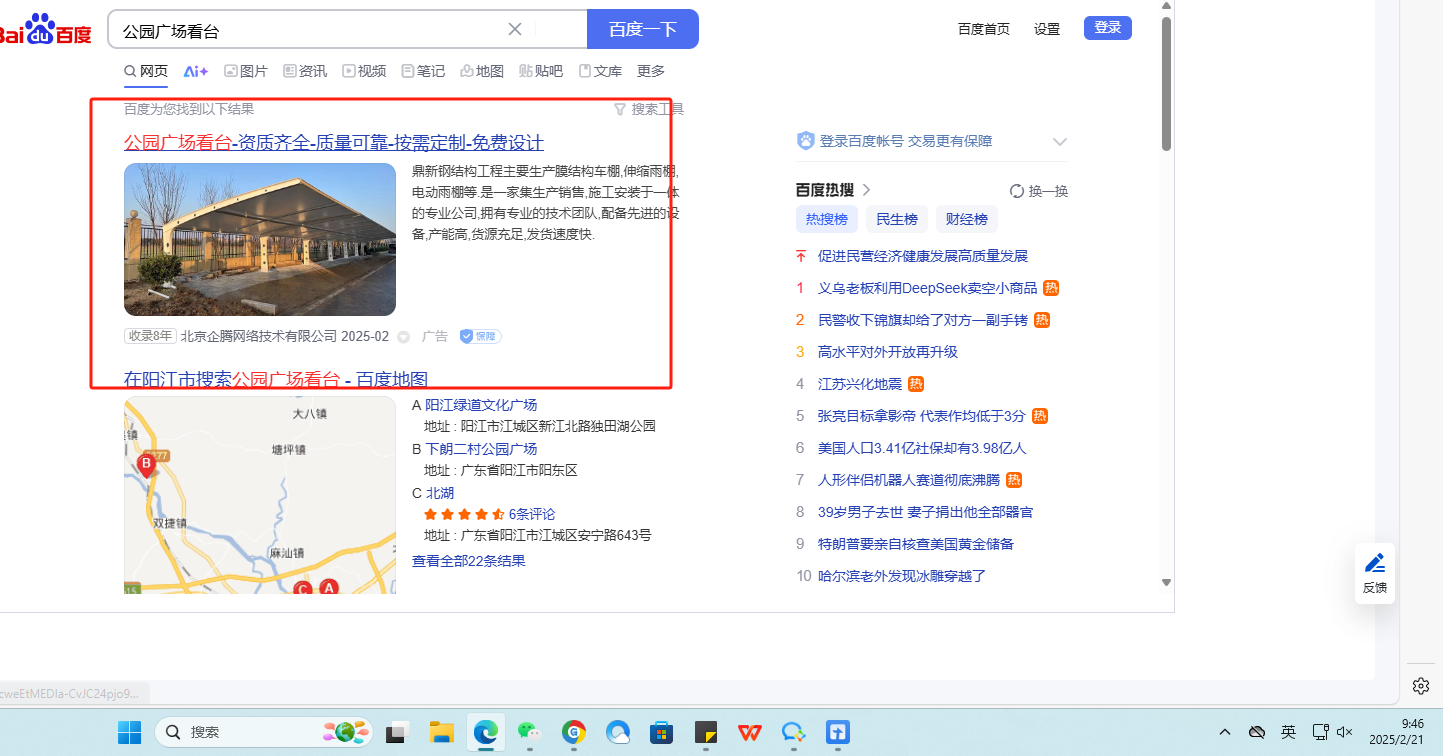The image size is (1443, 756).
Task: Launch WPS Office from the taskbar
Action: pos(750,732)
